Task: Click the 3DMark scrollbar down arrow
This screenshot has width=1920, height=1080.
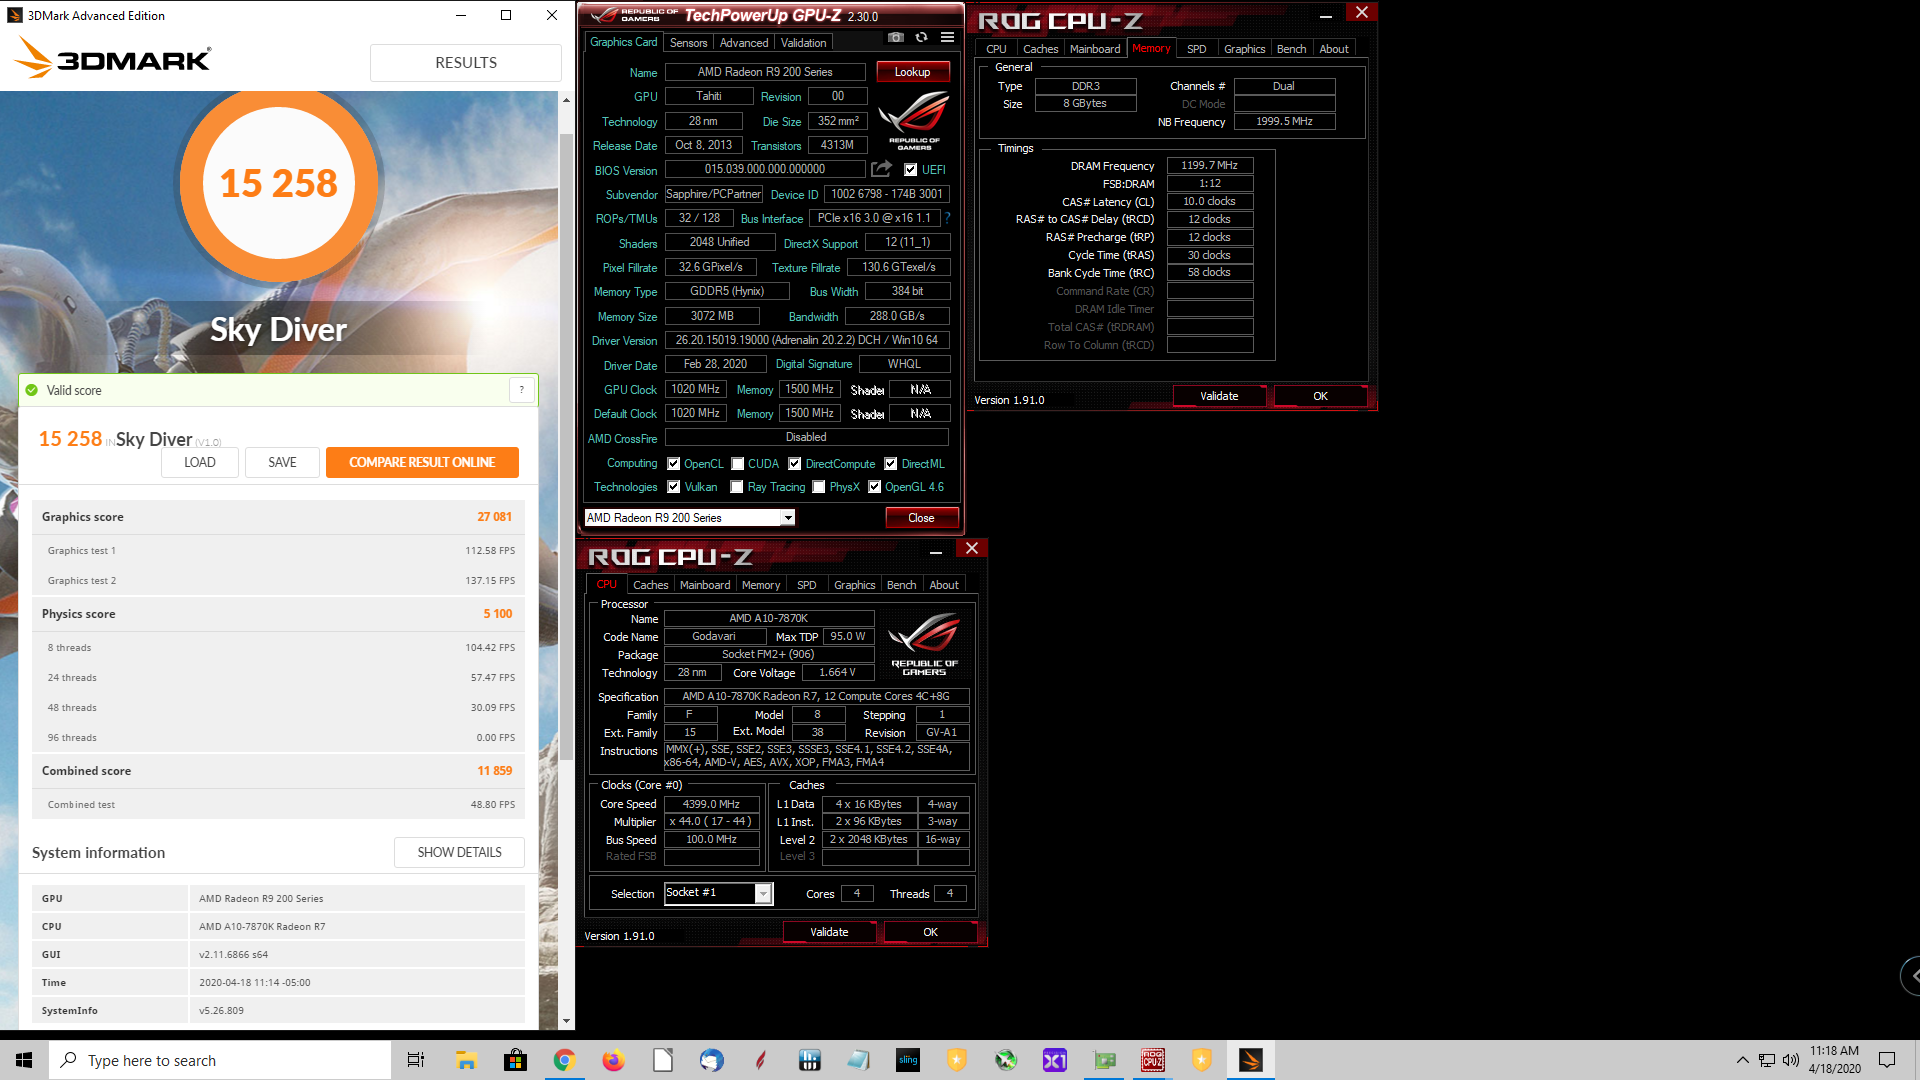Action: click(x=566, y=1021)
